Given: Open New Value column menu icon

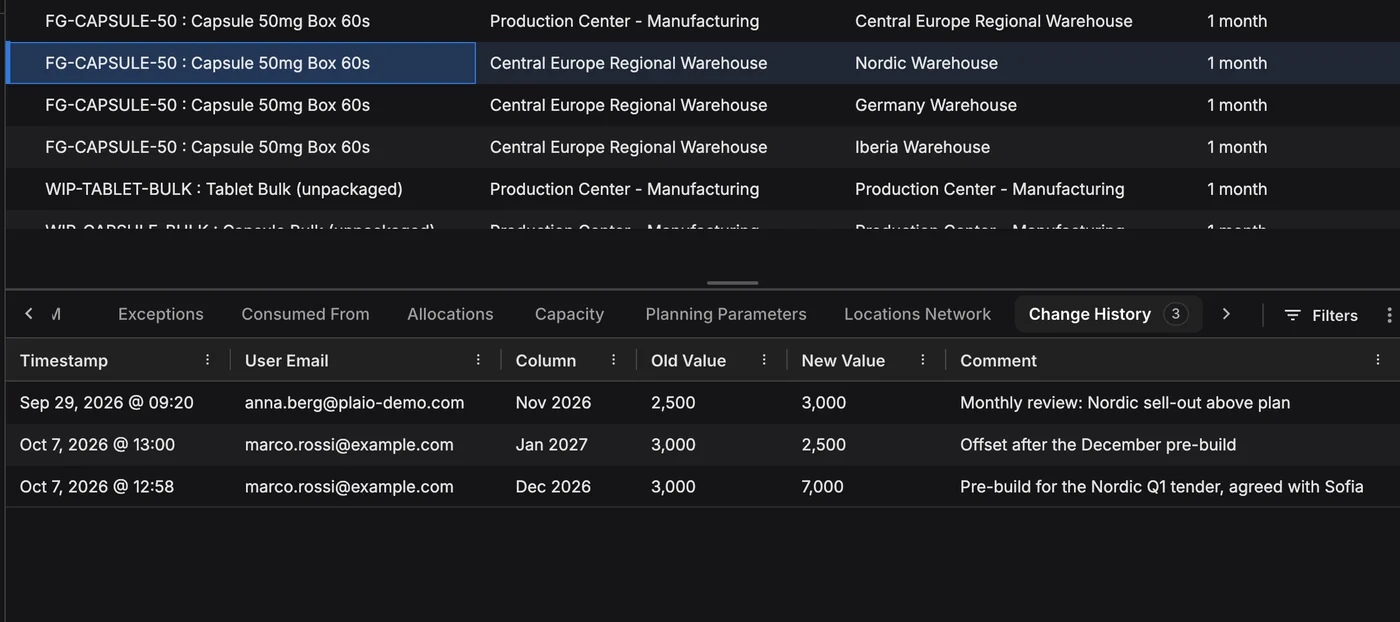Looking at the screenshot, I should [x=923, y=360].
